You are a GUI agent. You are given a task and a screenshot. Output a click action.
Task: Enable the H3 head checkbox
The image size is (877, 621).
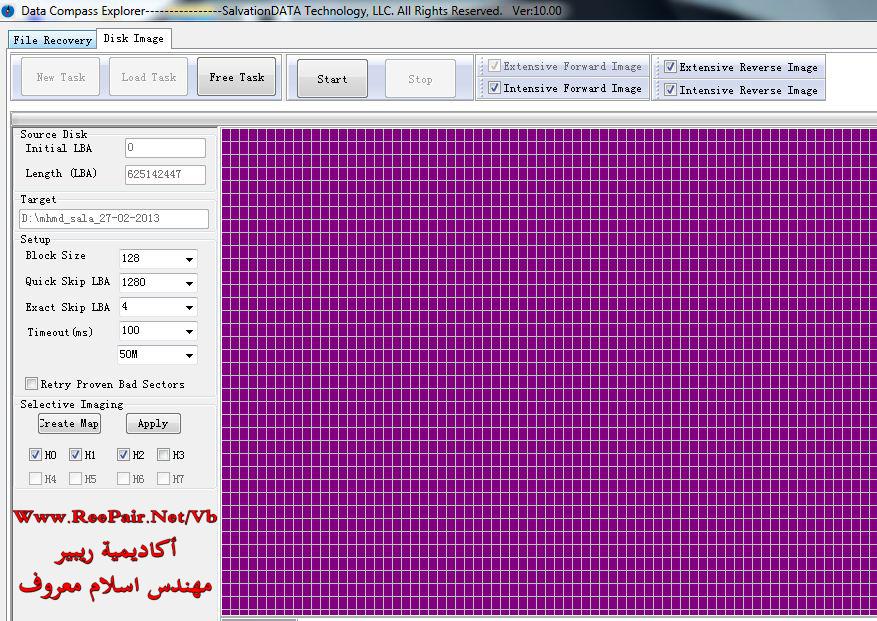tap(163, 455)
